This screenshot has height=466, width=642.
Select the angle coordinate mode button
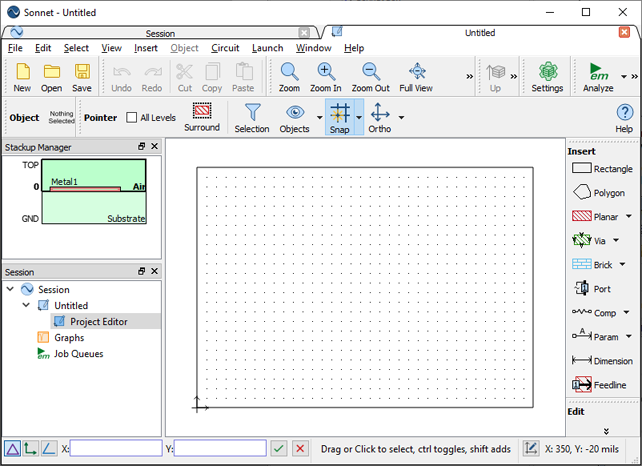[x=49, y=448]
